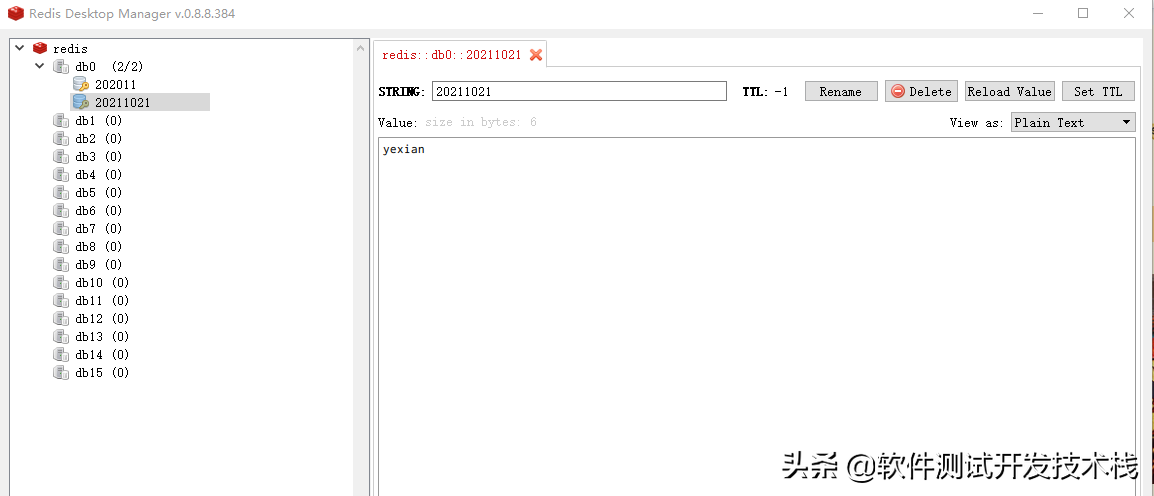The height and width of the screenshot is (496, 1154).
Task: Click the STRING key name field
Action: click(579, 91)
